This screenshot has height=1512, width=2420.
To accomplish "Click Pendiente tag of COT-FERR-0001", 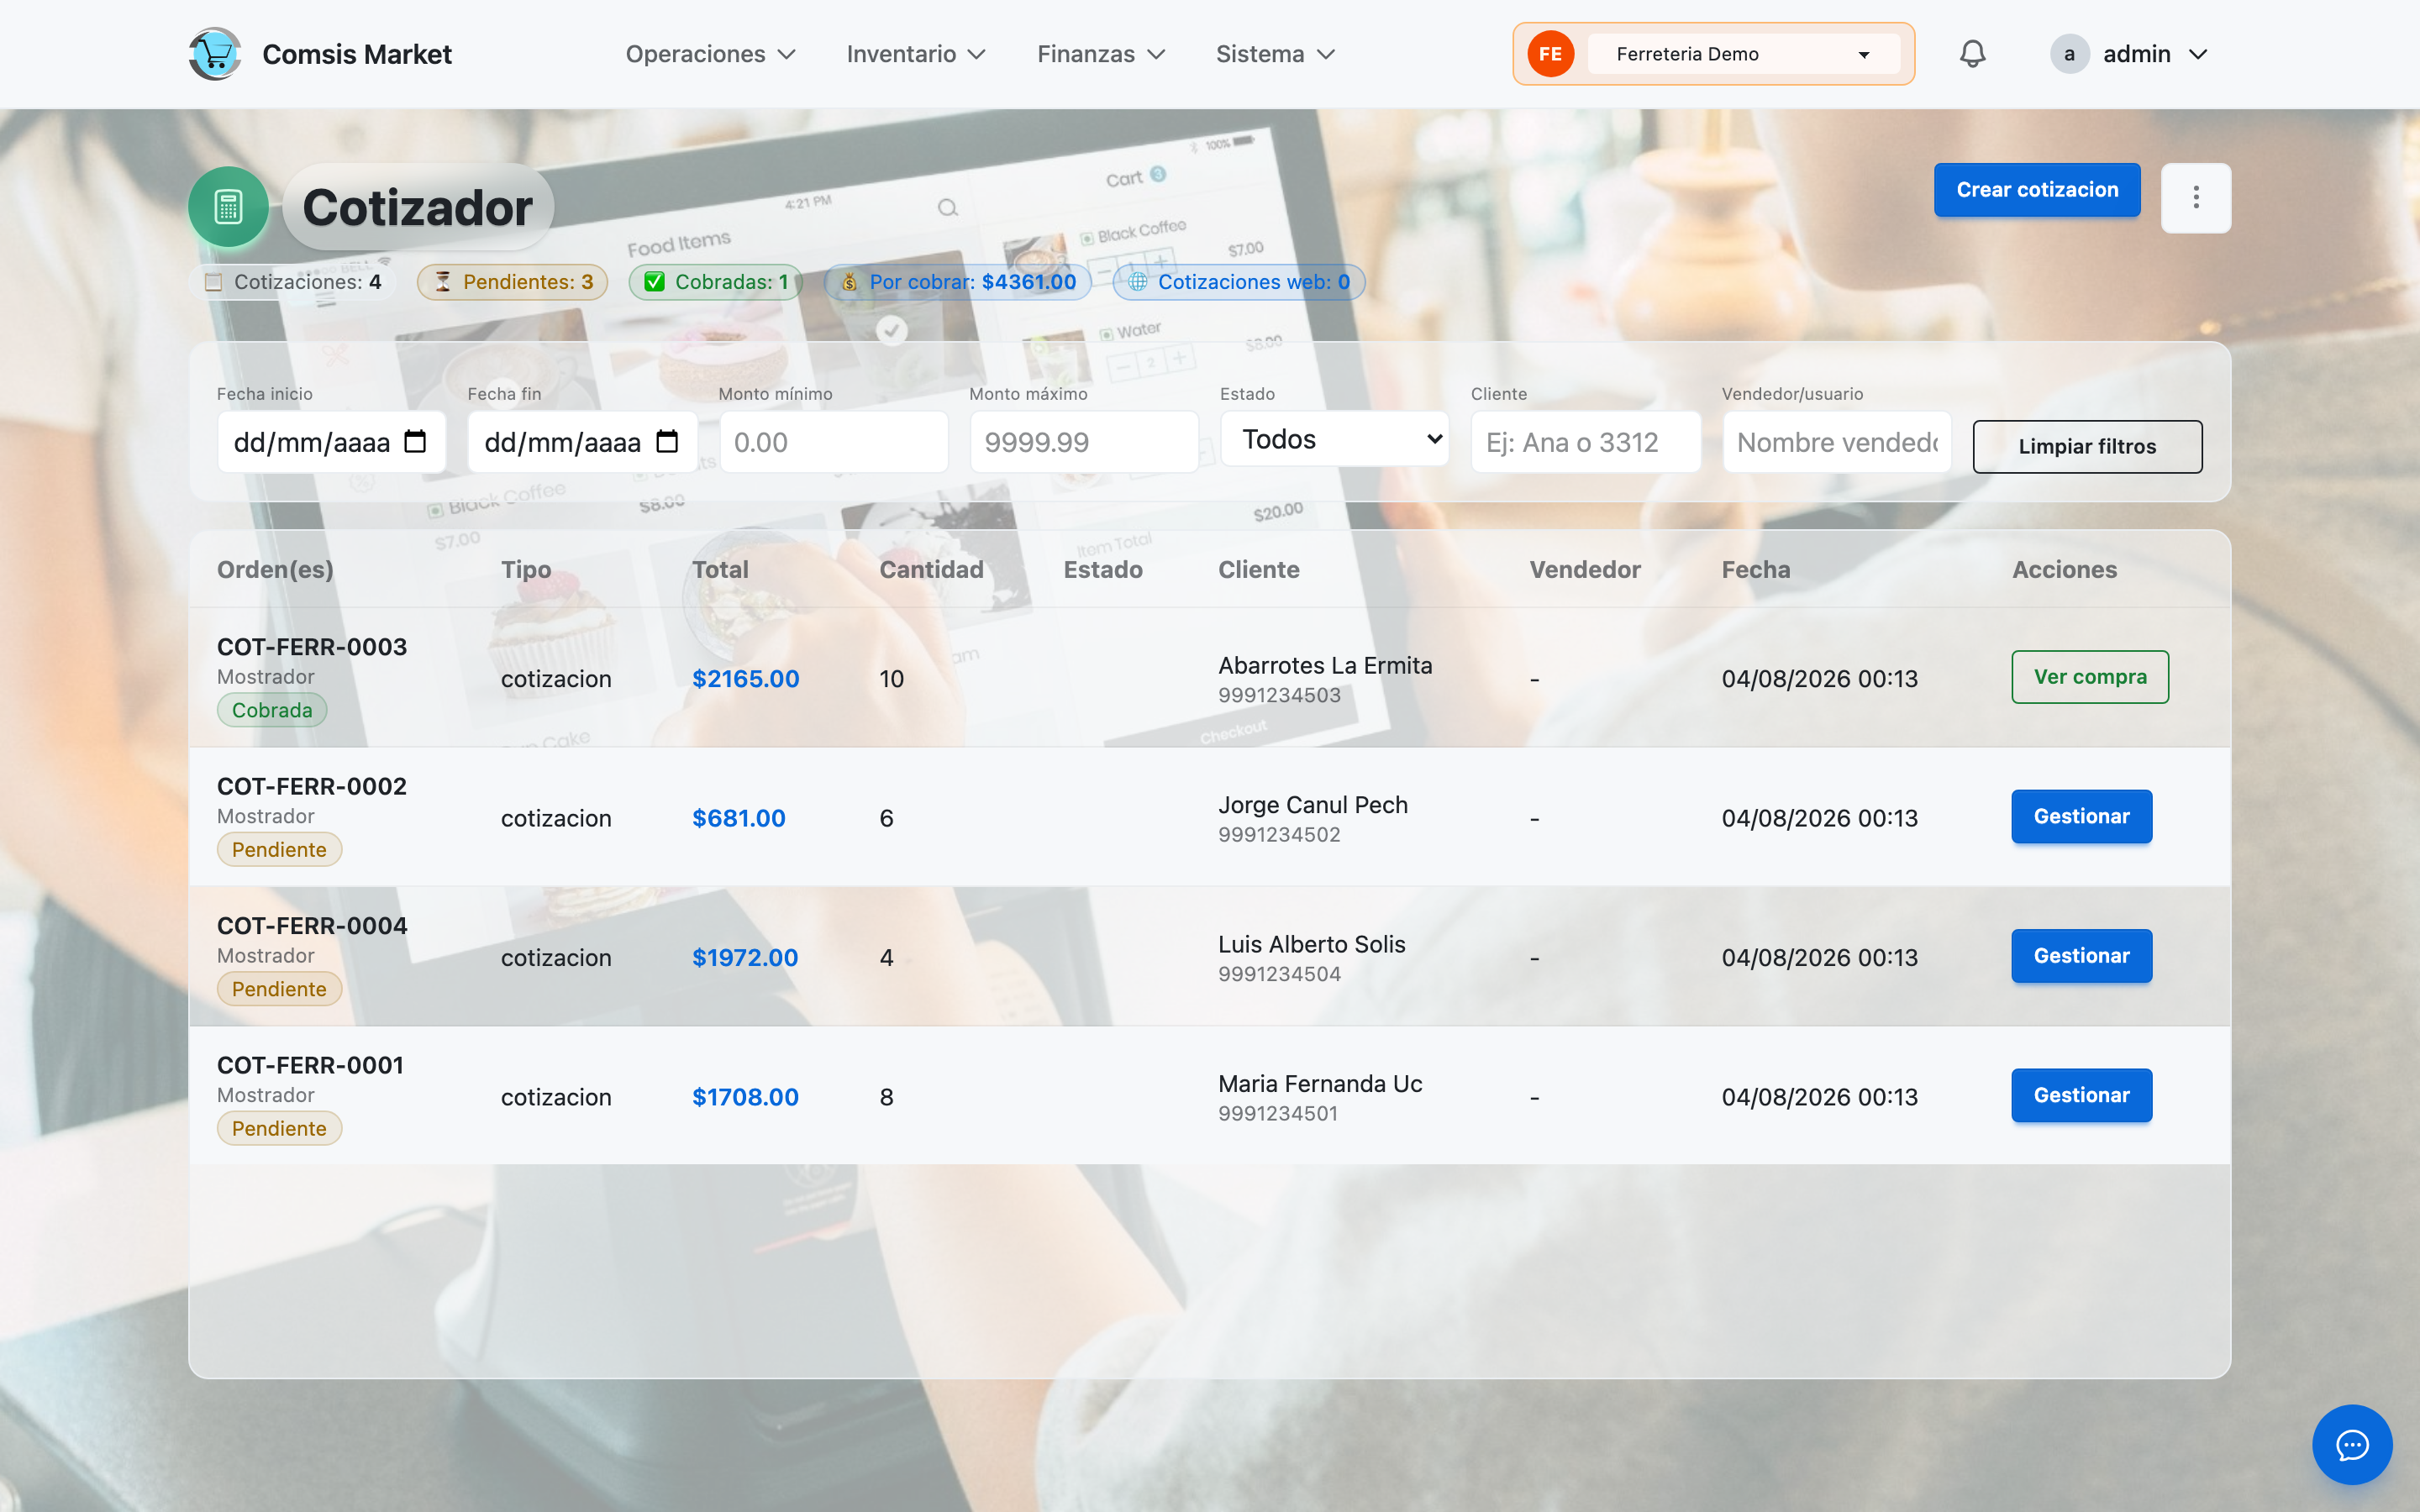I will coord(279,1129).
